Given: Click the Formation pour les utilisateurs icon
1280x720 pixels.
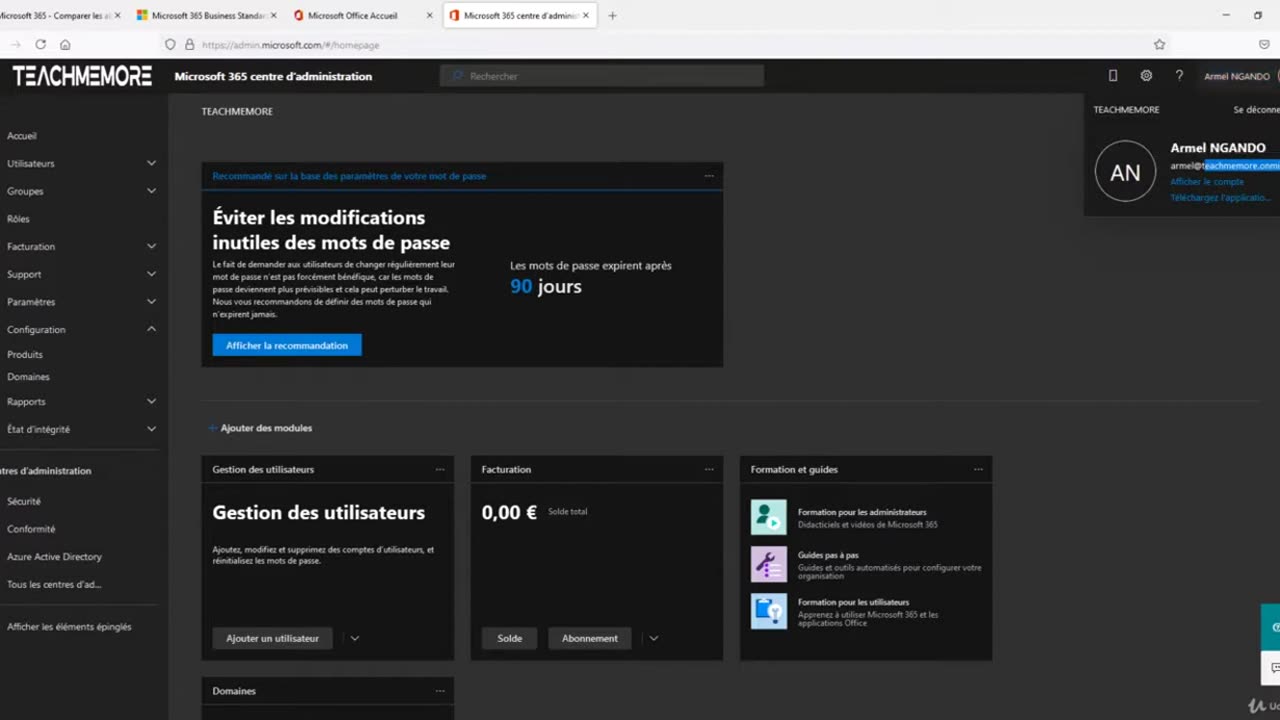Looking at the screenshot, I should tap(769, 611).
